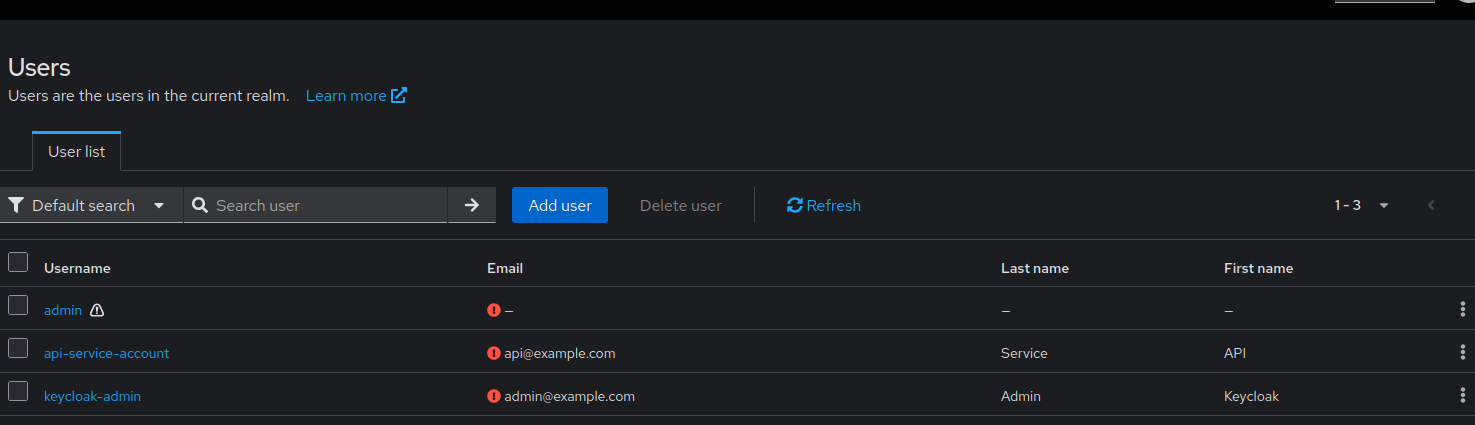The width and height of the screenshot is (1475, 425).
Task: Click the API first name cell
Action: point(1235,353)
